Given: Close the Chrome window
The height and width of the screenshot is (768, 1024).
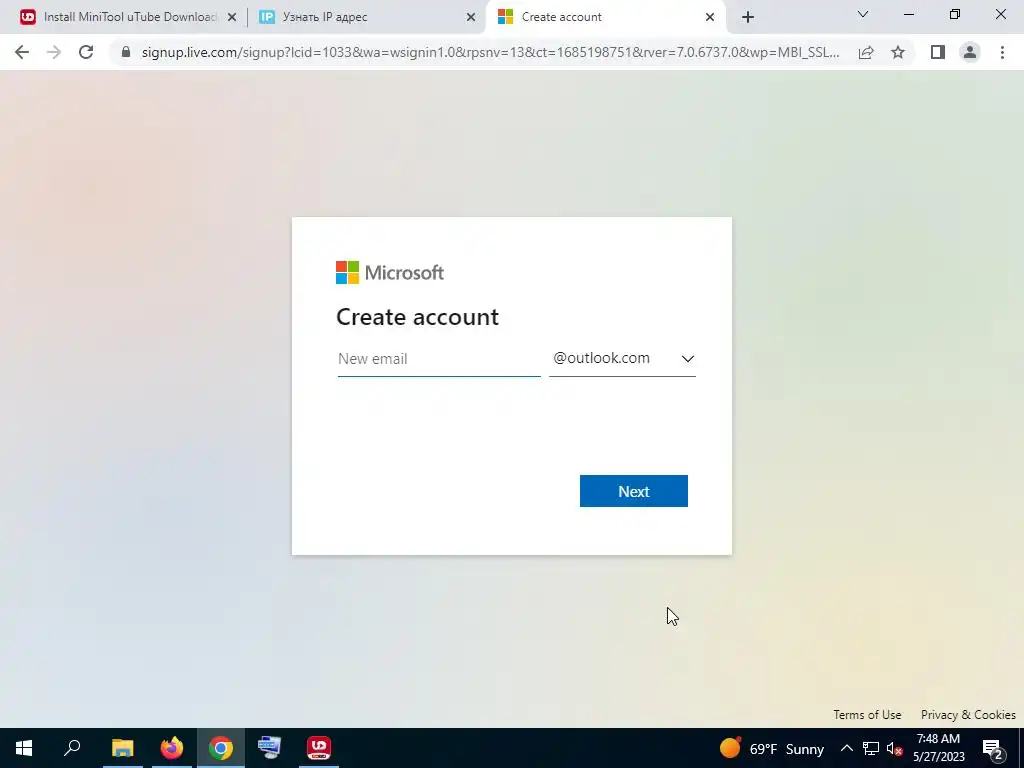Looking at the screenshot, I should [1000, 14].
